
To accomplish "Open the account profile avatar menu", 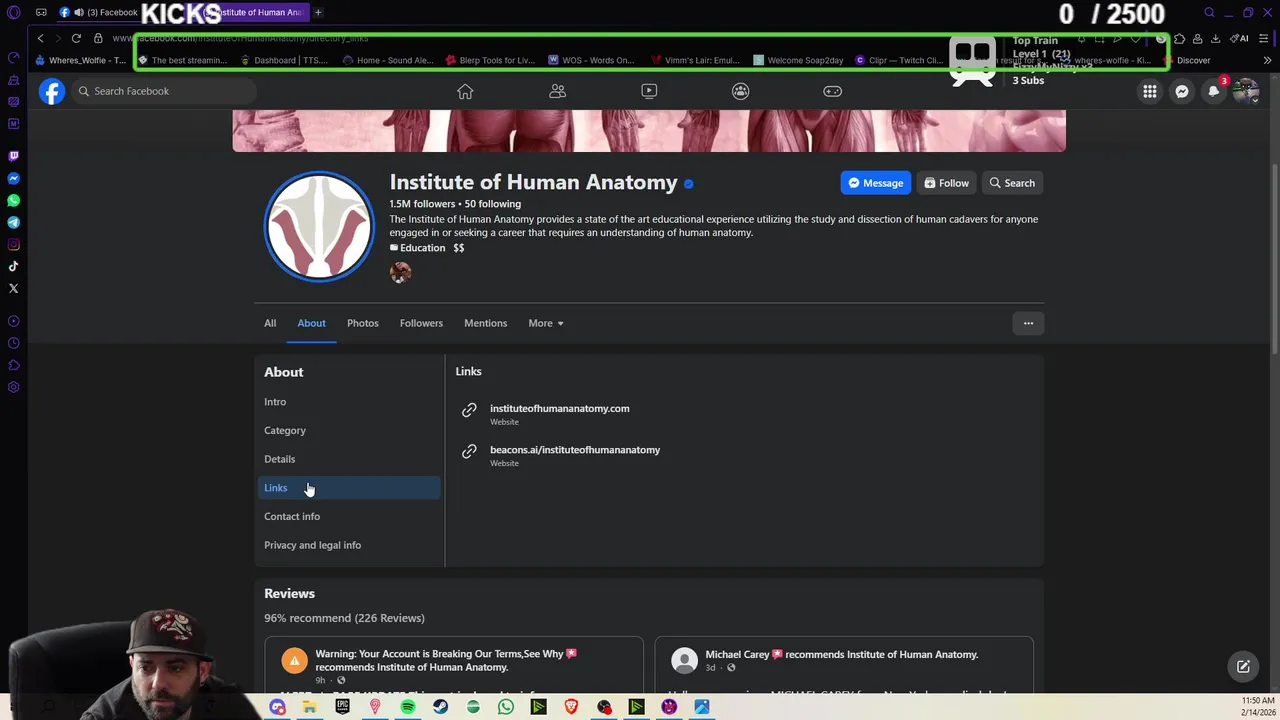I will (x=1246, y=91).
